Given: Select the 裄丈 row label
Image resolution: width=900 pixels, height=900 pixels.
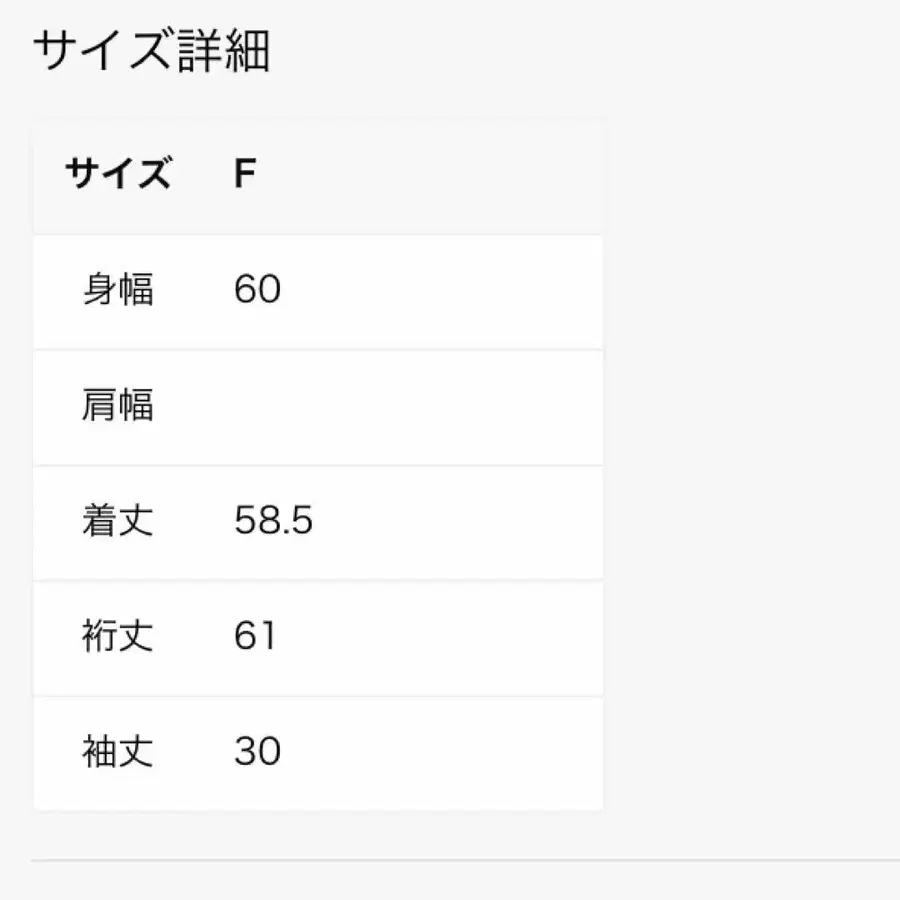Looking at the screenshot, I should (x=118, y=636).
